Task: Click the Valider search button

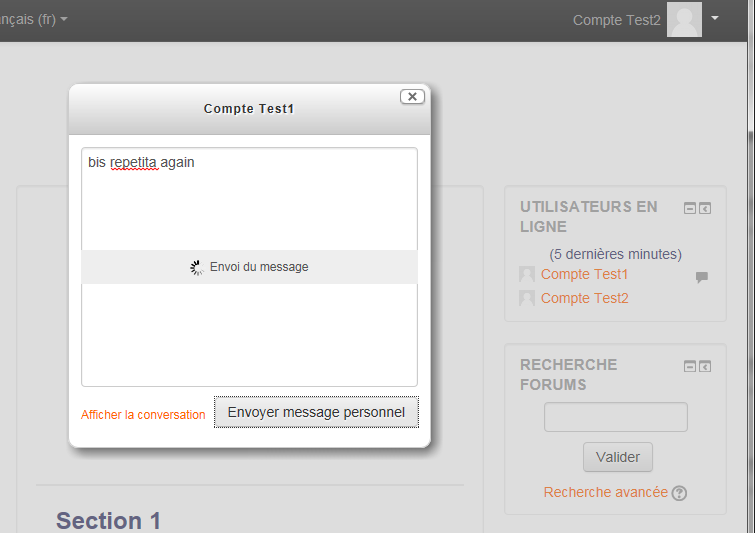Action: coord(618,457)
